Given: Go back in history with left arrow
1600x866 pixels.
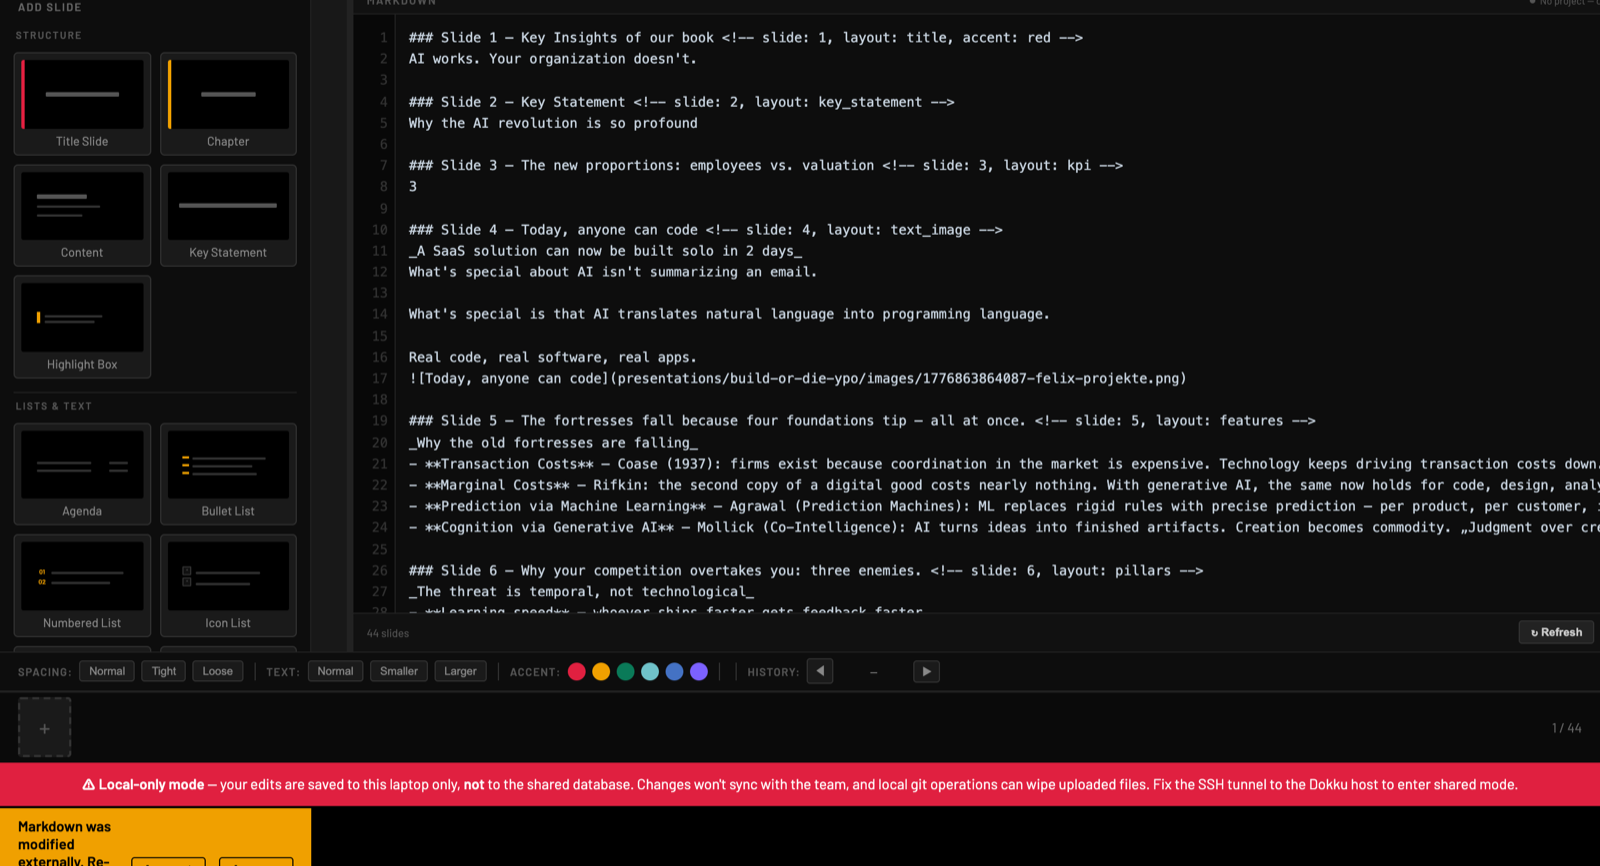Looking at the screenshot, I should click(x=820, y=671).
